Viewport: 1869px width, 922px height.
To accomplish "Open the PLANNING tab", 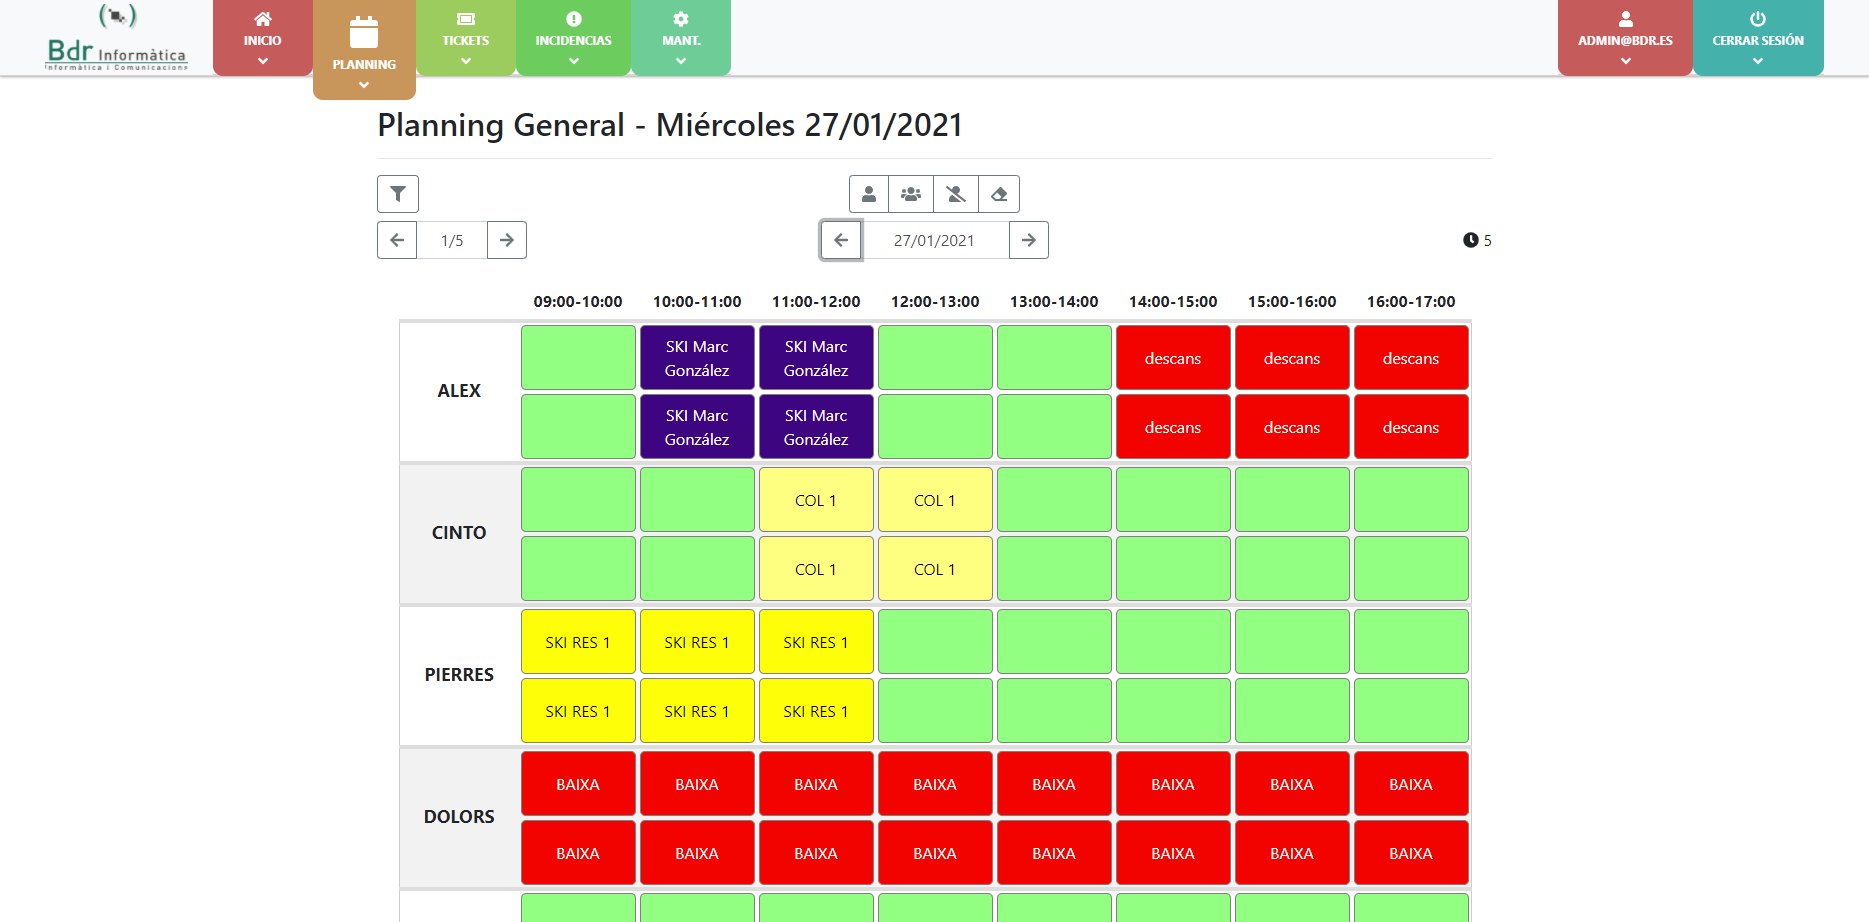I will [x=364, y=50].
